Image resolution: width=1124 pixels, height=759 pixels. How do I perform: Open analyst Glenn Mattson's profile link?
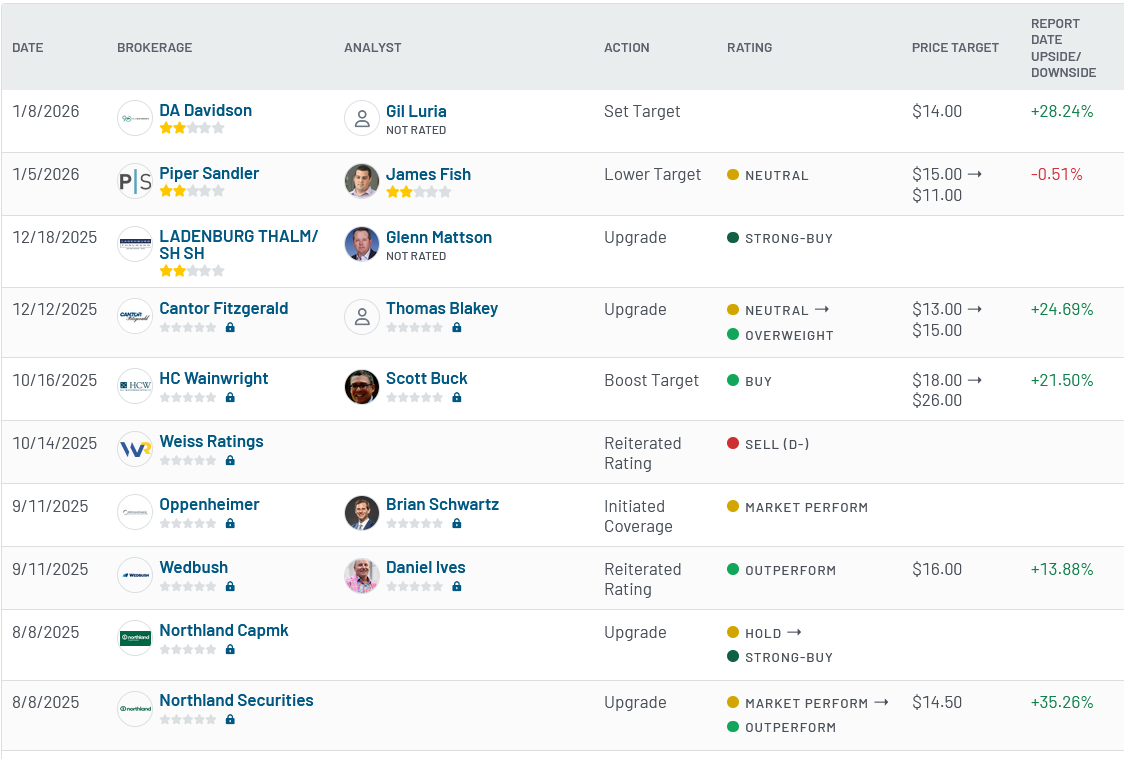click(x=439, y=237)
